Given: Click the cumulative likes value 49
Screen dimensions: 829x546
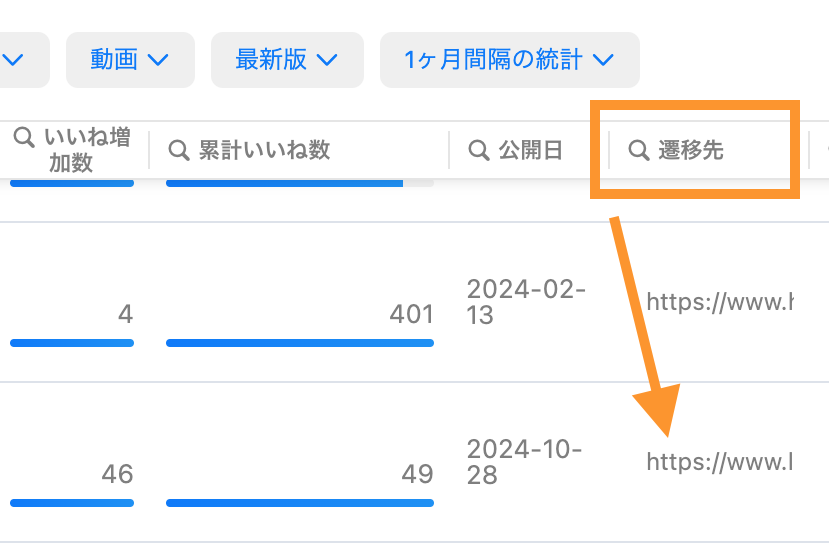Looking at the screenshot, I should 418,473.
